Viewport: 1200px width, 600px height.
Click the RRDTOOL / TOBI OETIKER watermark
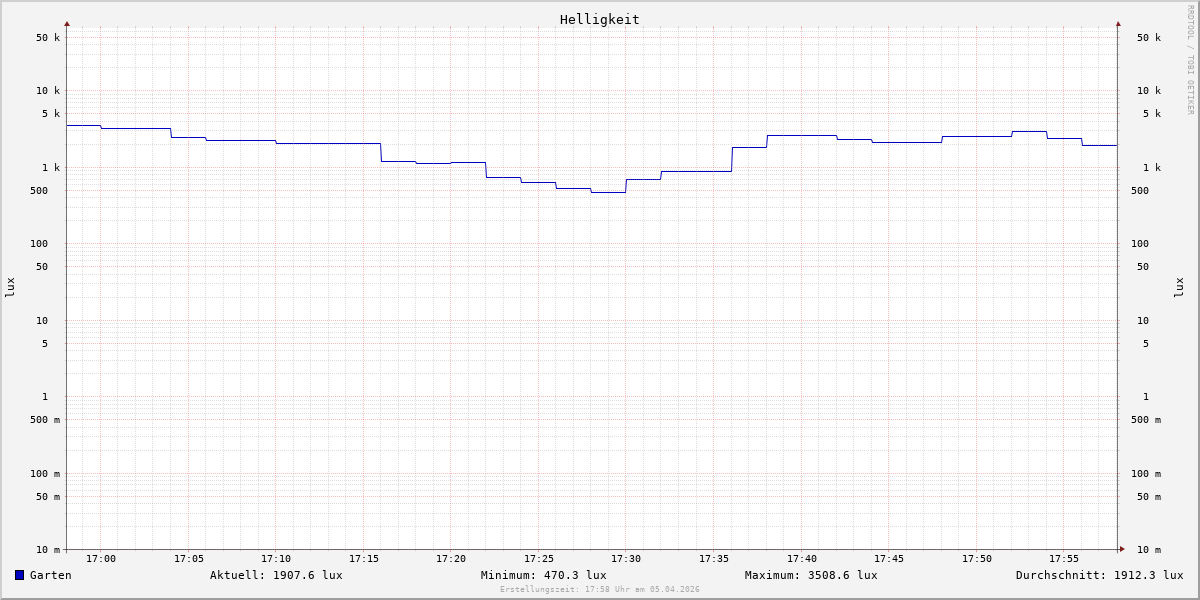tap(1190, 60)
